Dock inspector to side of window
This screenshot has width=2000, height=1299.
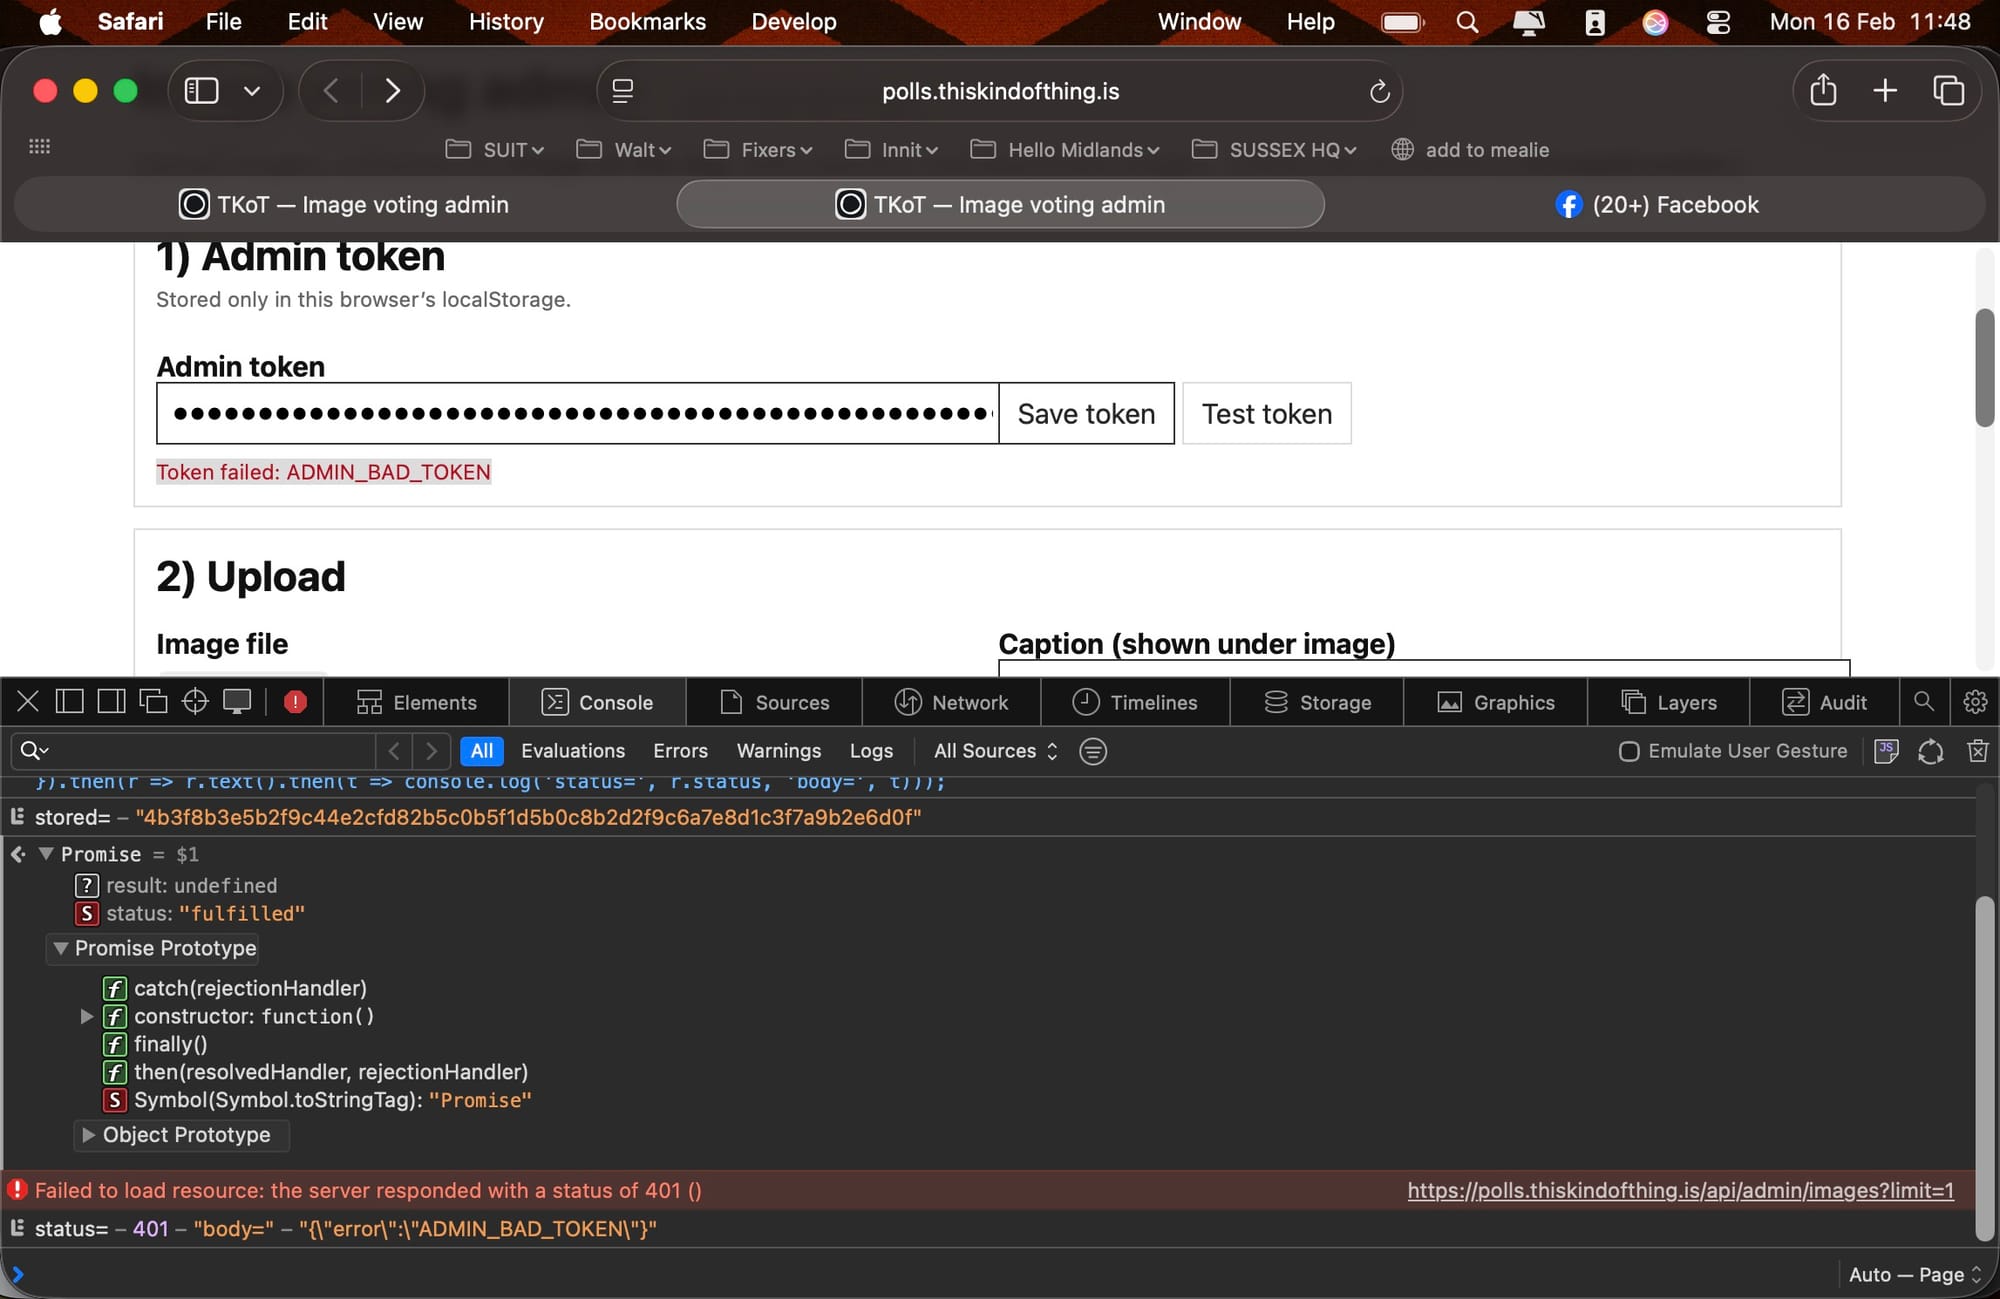tap(111, 702)
